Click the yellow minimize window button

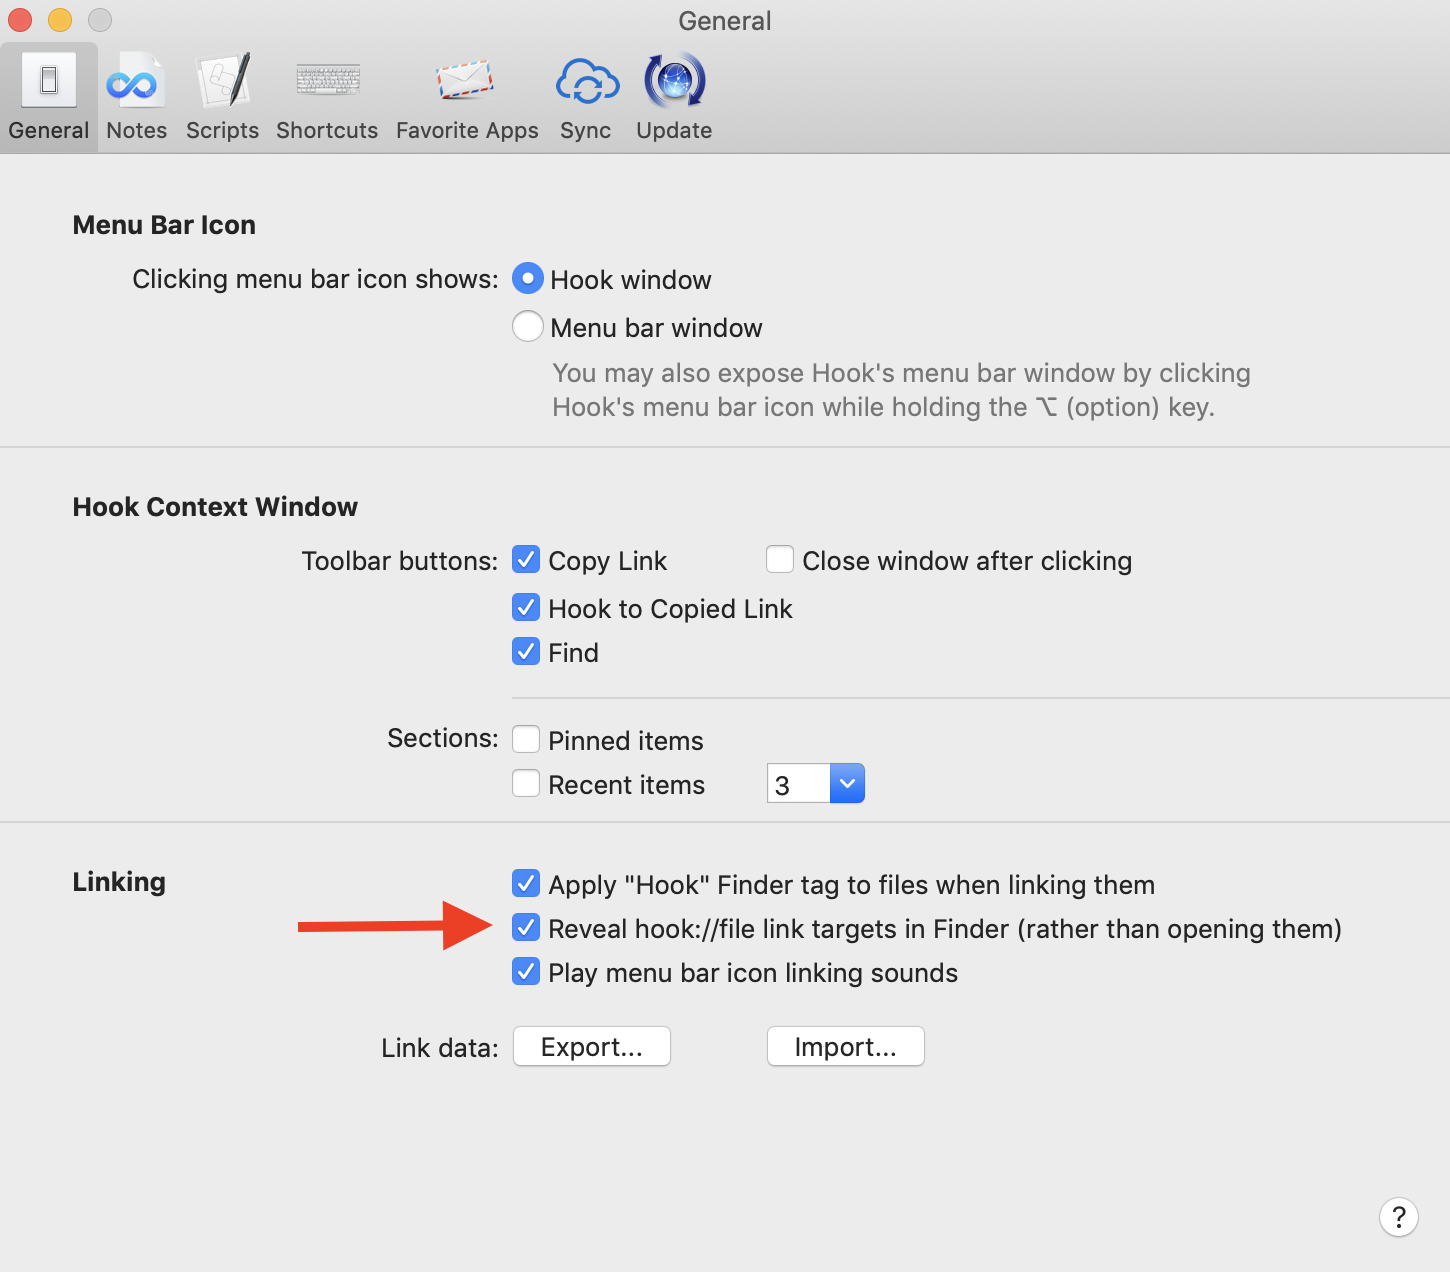(60, 20)
